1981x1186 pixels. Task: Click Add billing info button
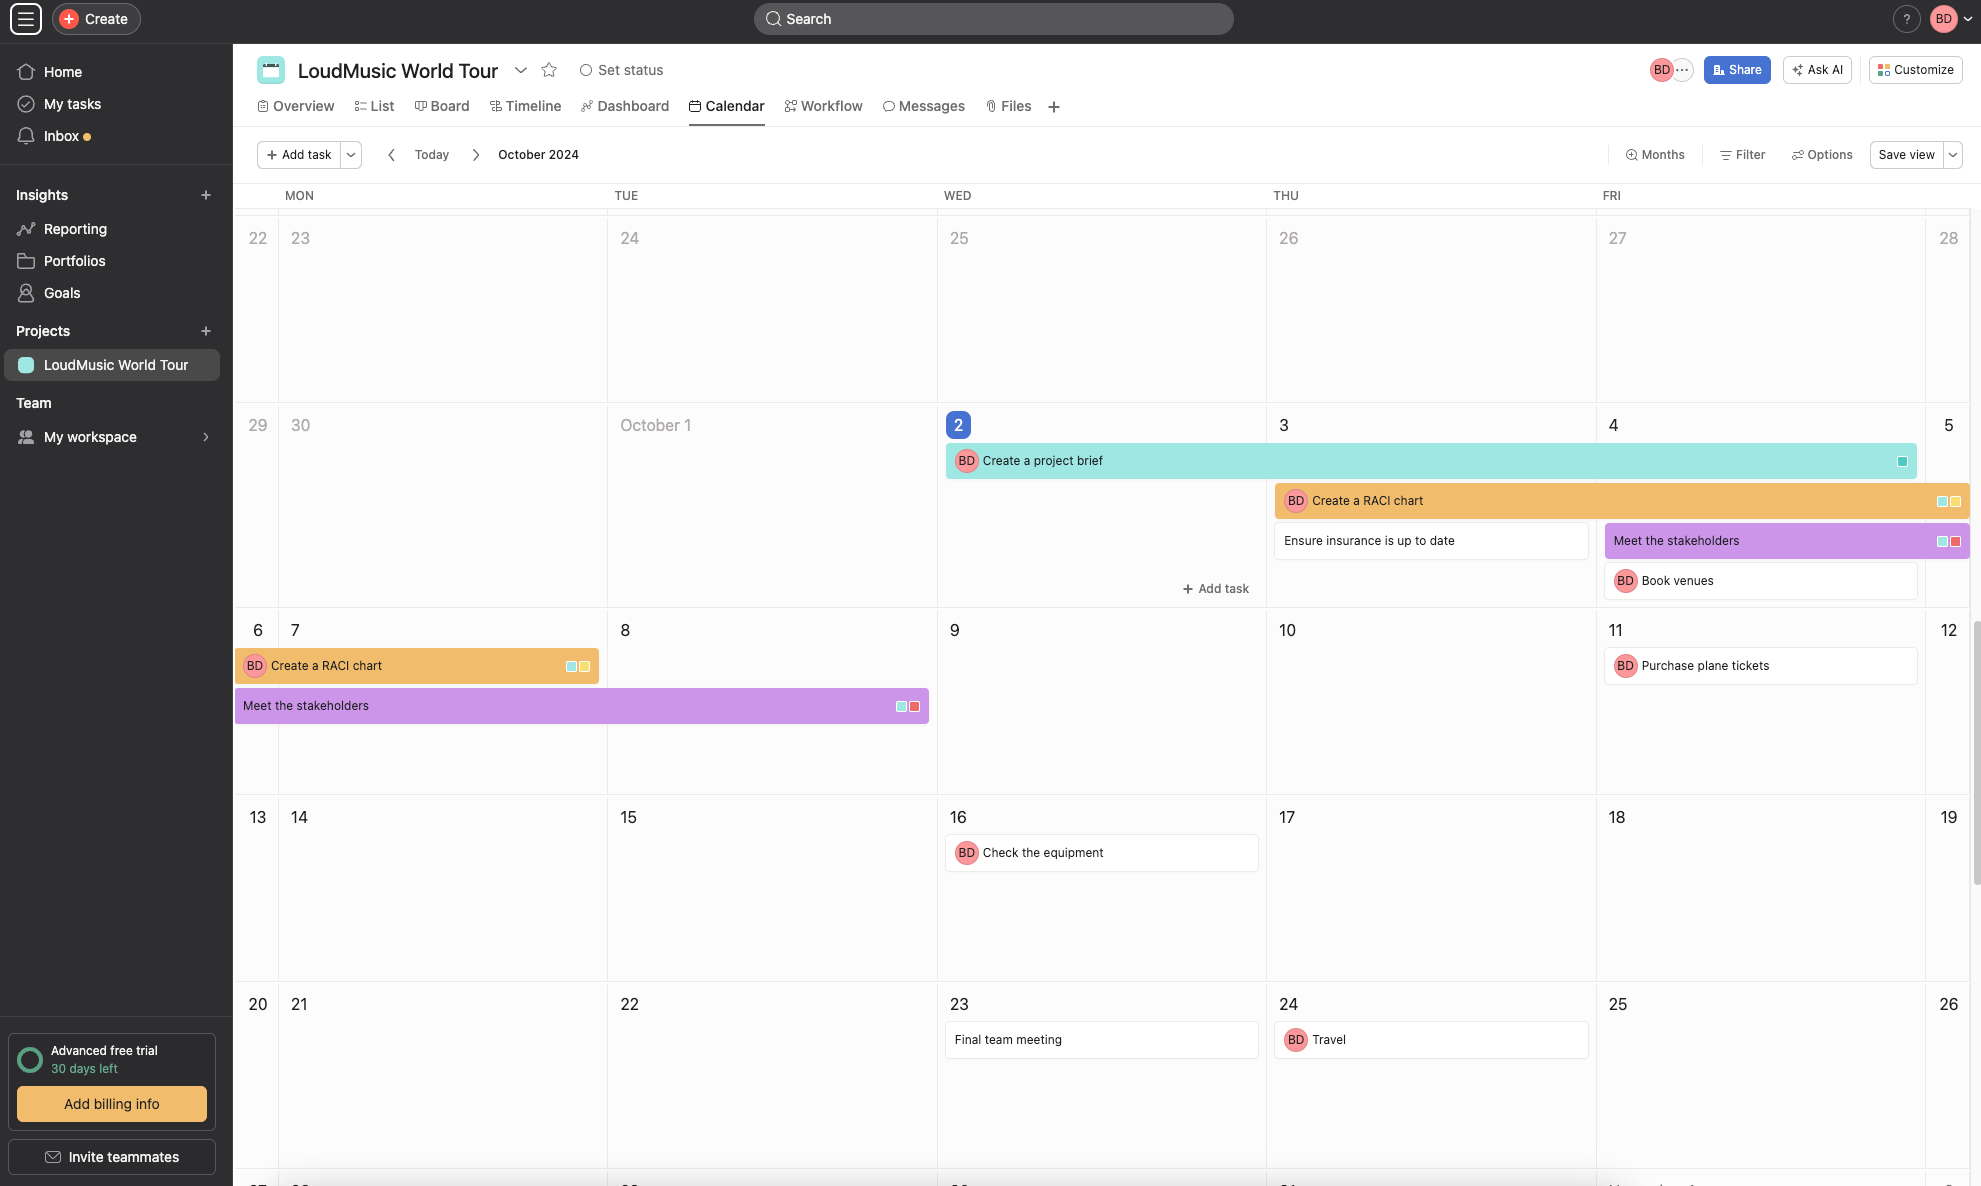tap(112, 1104)
